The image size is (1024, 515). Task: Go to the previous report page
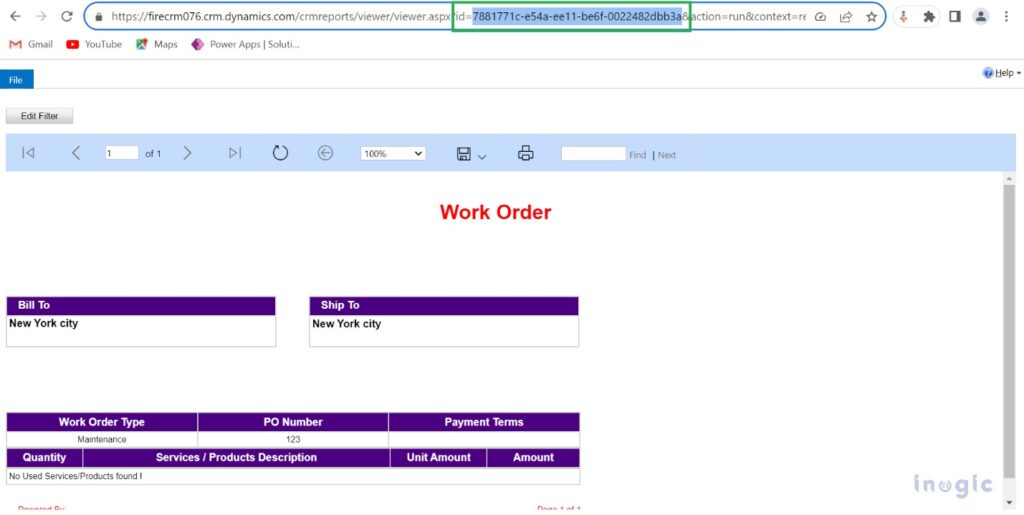click(76, 153)
